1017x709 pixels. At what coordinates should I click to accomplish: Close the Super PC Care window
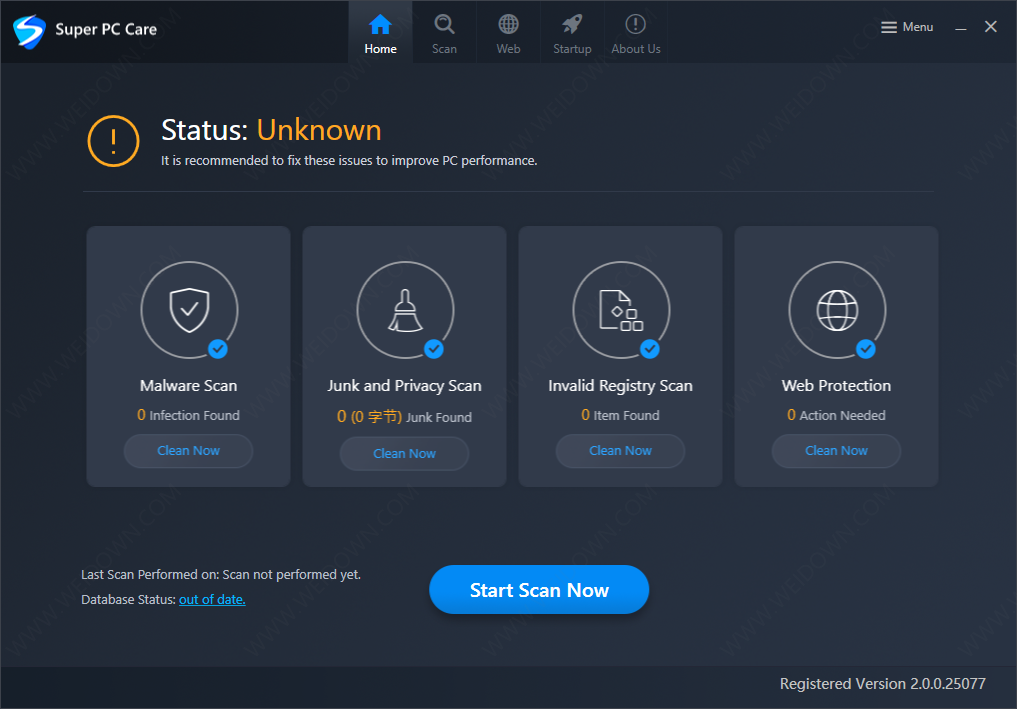tap(990, 27)
